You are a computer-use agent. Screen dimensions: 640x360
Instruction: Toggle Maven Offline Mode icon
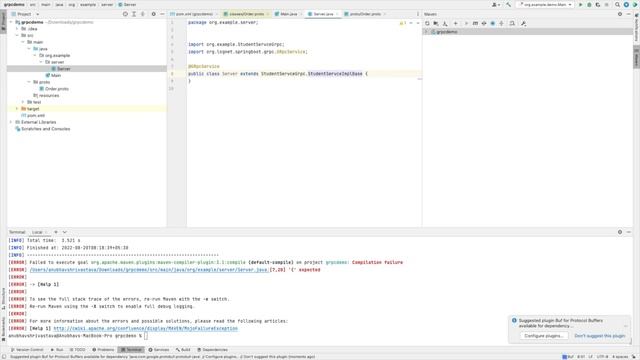pos(484,24)
